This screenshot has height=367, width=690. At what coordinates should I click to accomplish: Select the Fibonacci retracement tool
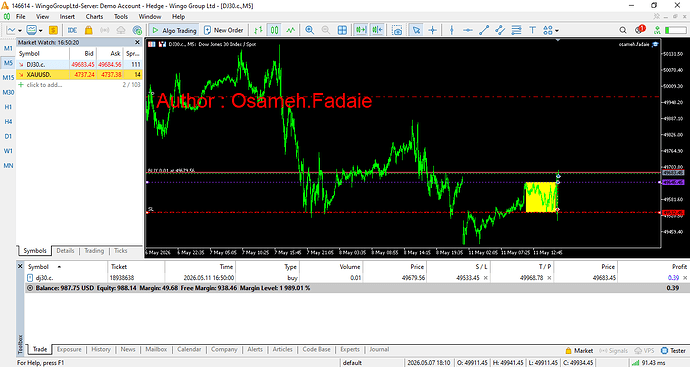(516, 30)
